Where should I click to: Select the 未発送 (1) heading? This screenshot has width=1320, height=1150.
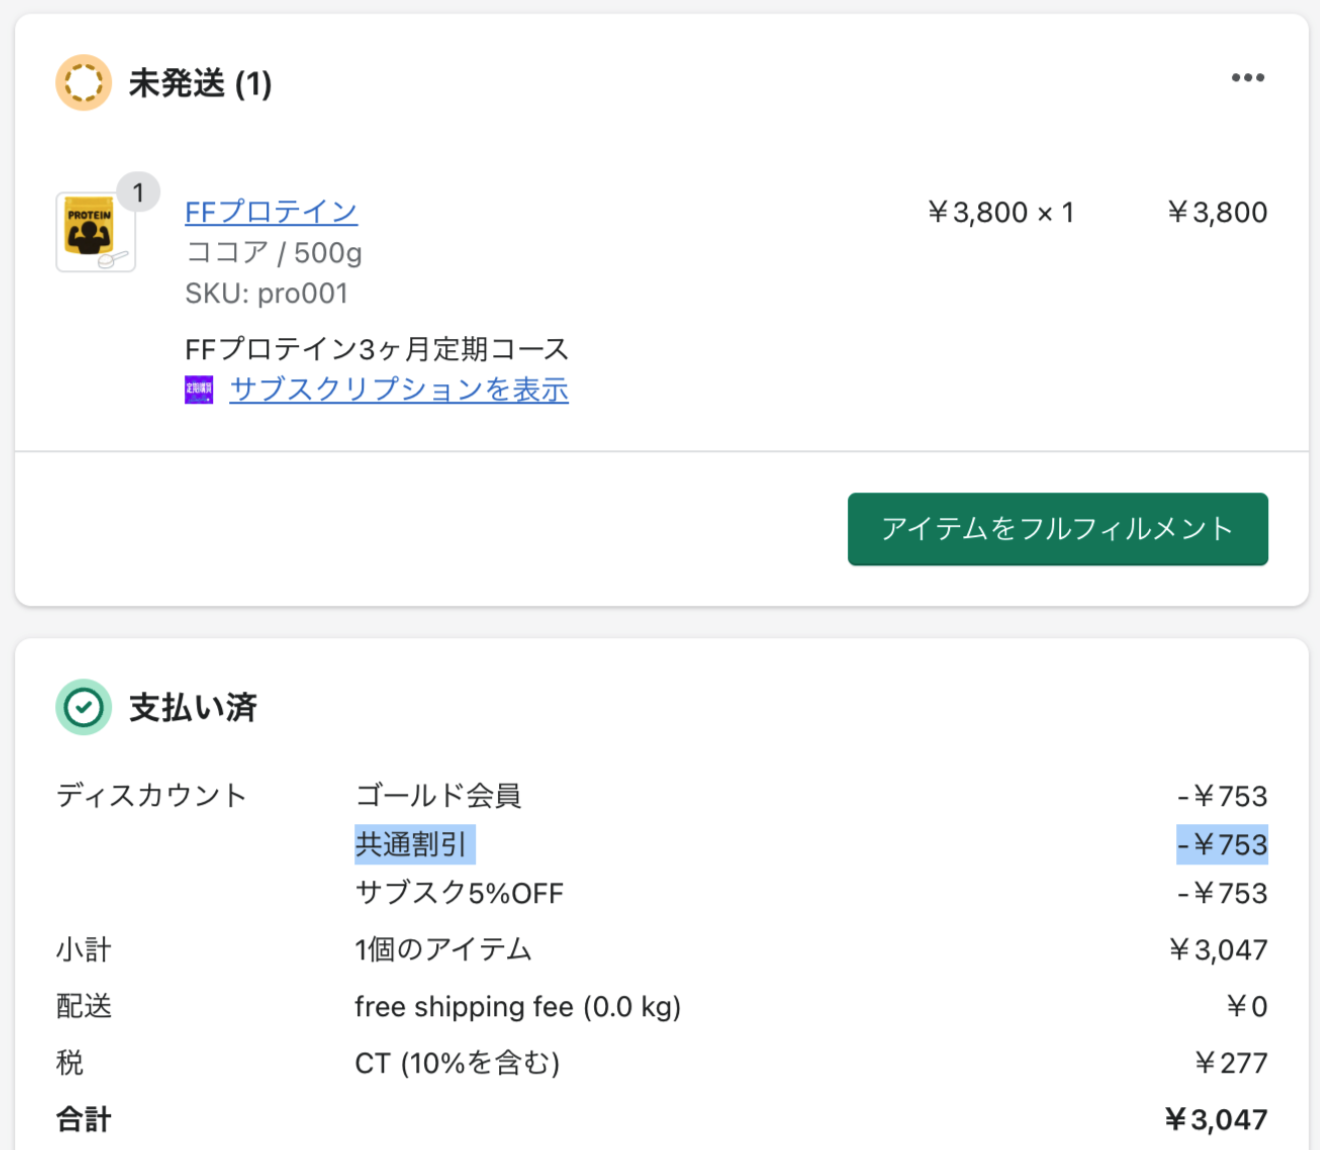coord(200,83)
